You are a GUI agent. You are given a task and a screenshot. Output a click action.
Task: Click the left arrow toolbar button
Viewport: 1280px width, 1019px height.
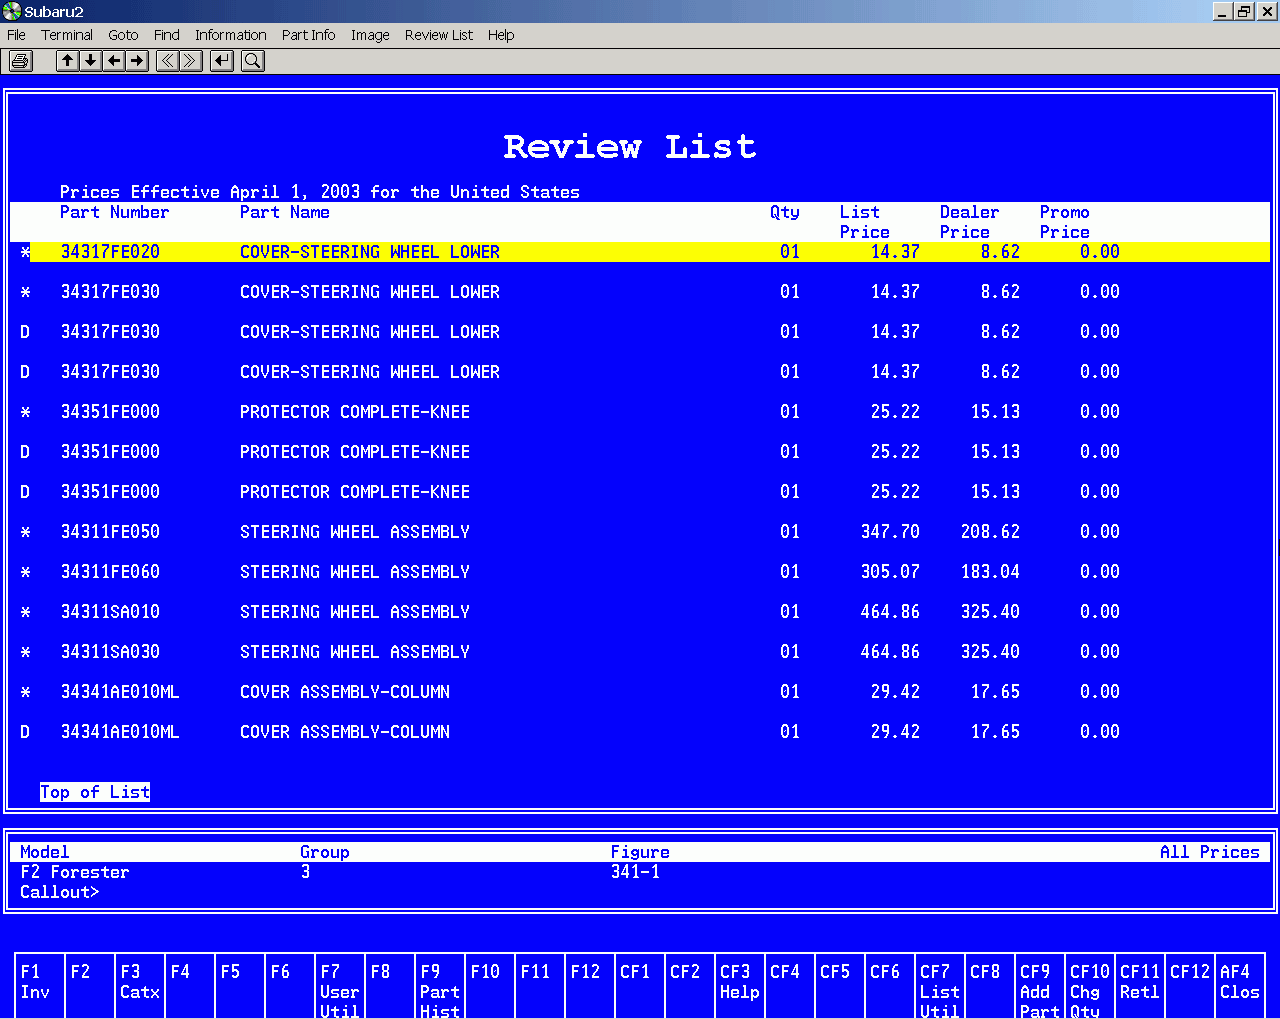[x=114, y=61]
